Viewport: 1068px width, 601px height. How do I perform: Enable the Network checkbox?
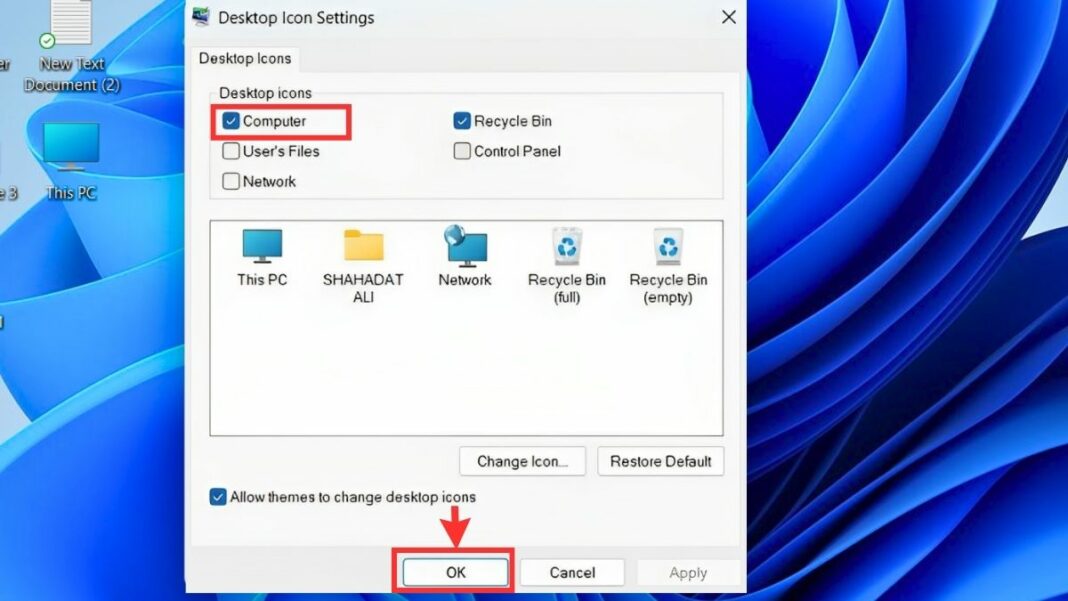[231, 181]
